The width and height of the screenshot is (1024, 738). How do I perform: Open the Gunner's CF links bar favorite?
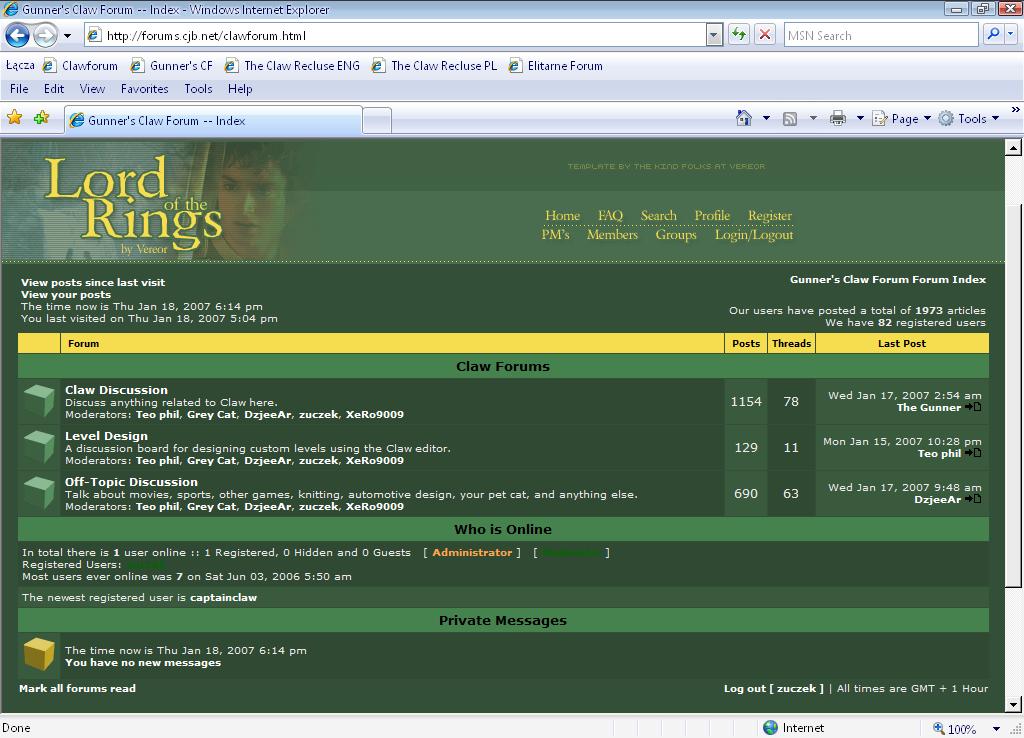(x=171, y=66)
